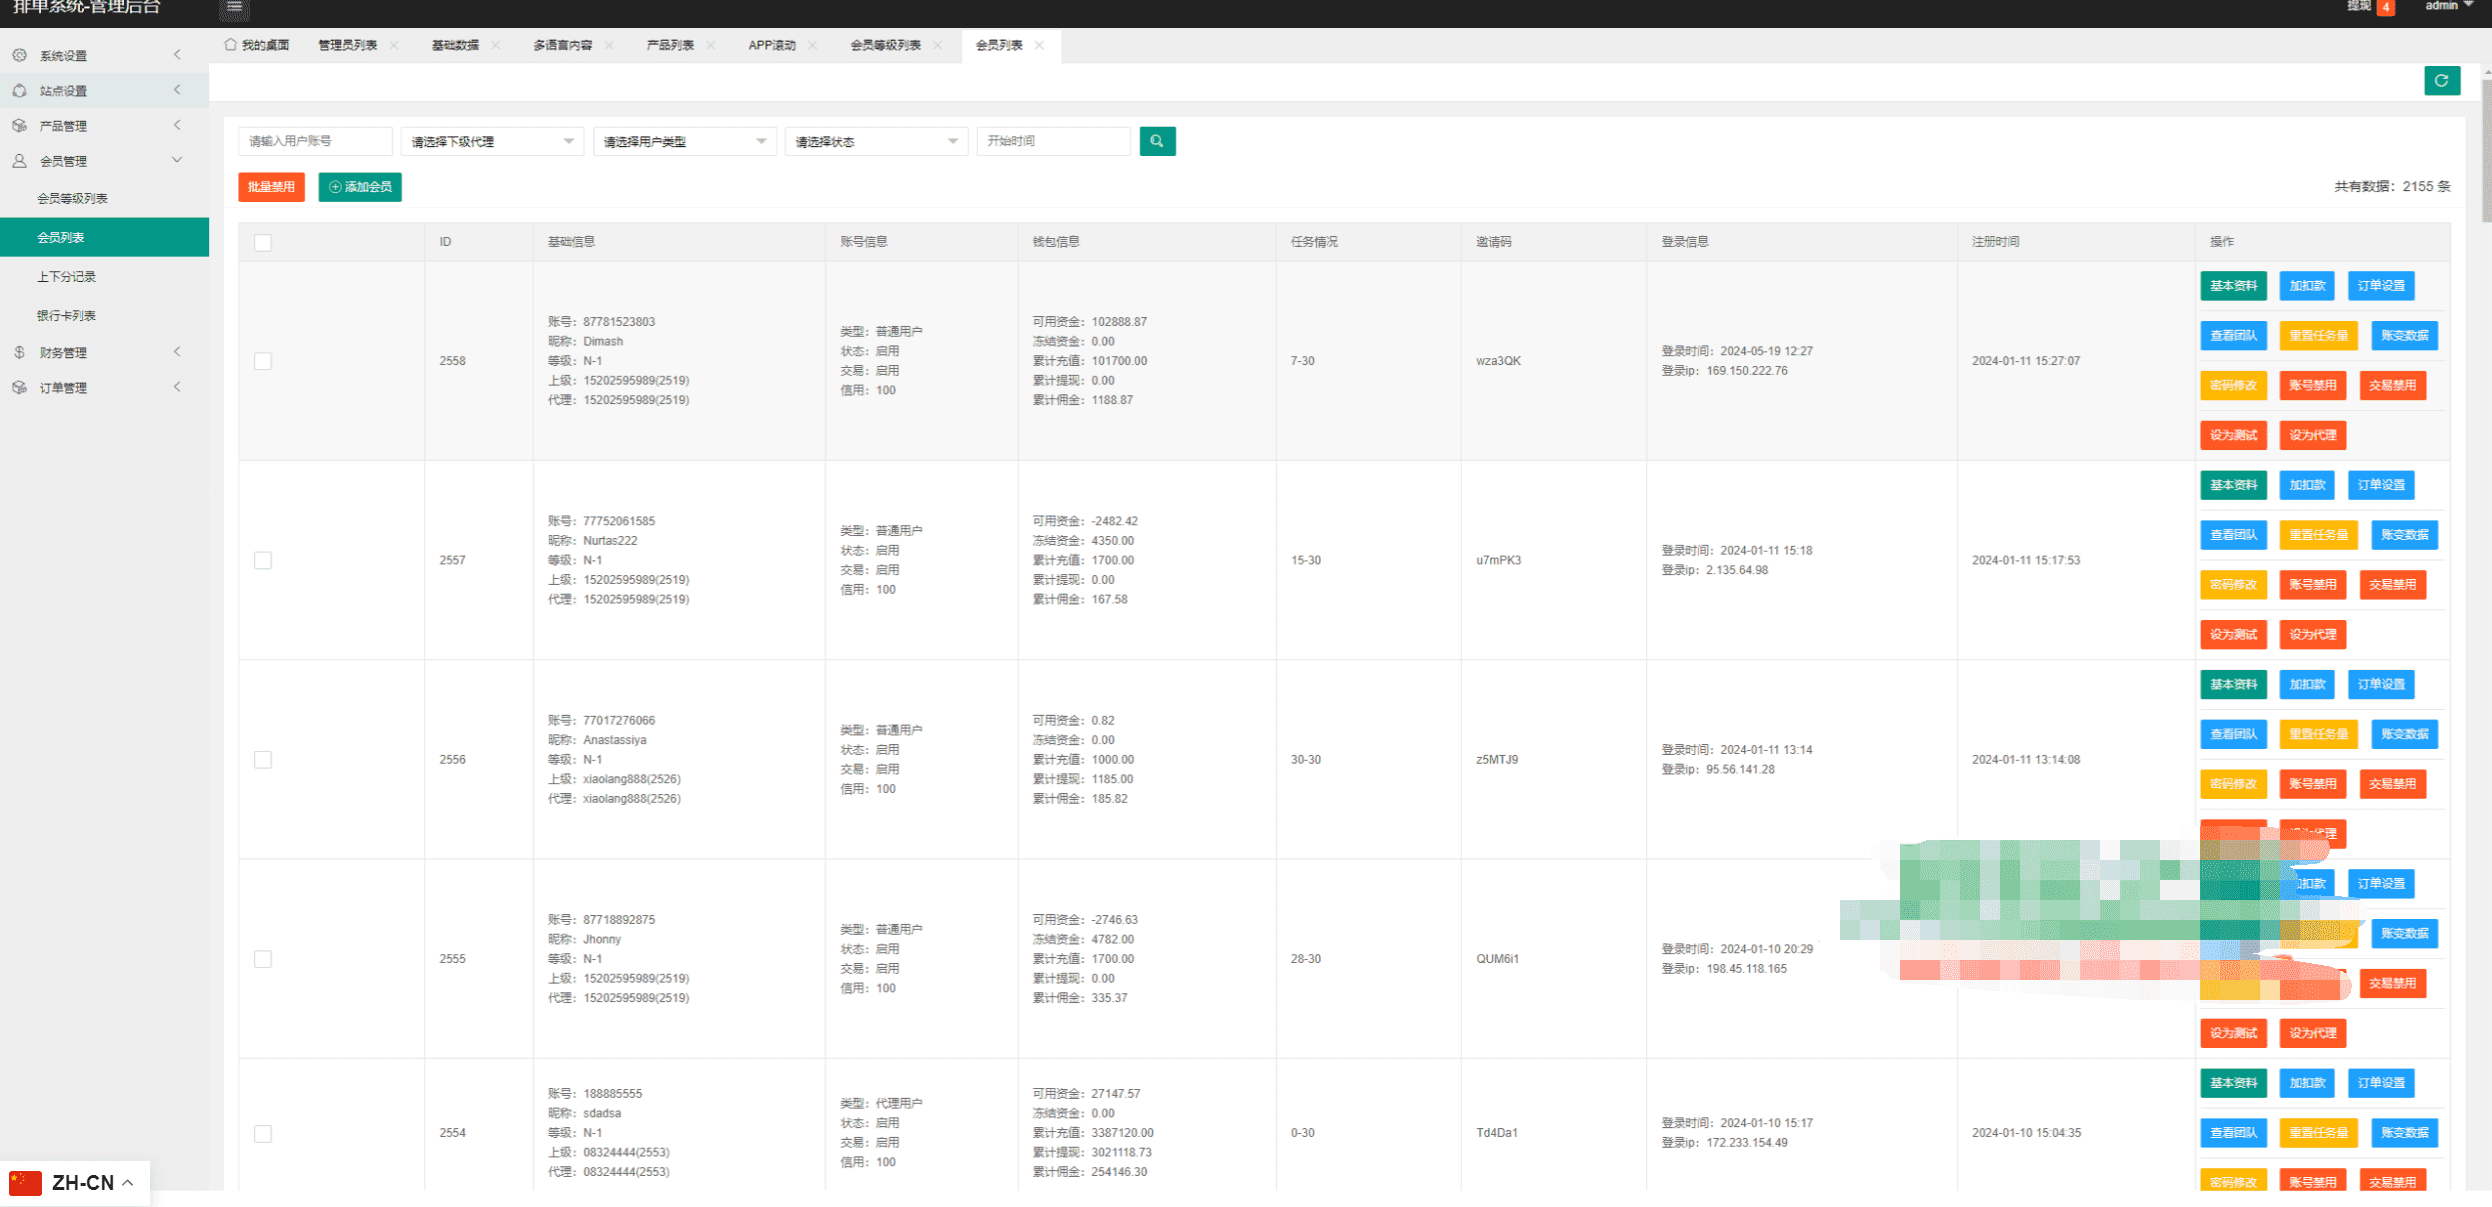This screenshot has height=1207, width=2492.
Task: Open the 请选择下级代理 dropdown
Action: [x=491, y=141]
